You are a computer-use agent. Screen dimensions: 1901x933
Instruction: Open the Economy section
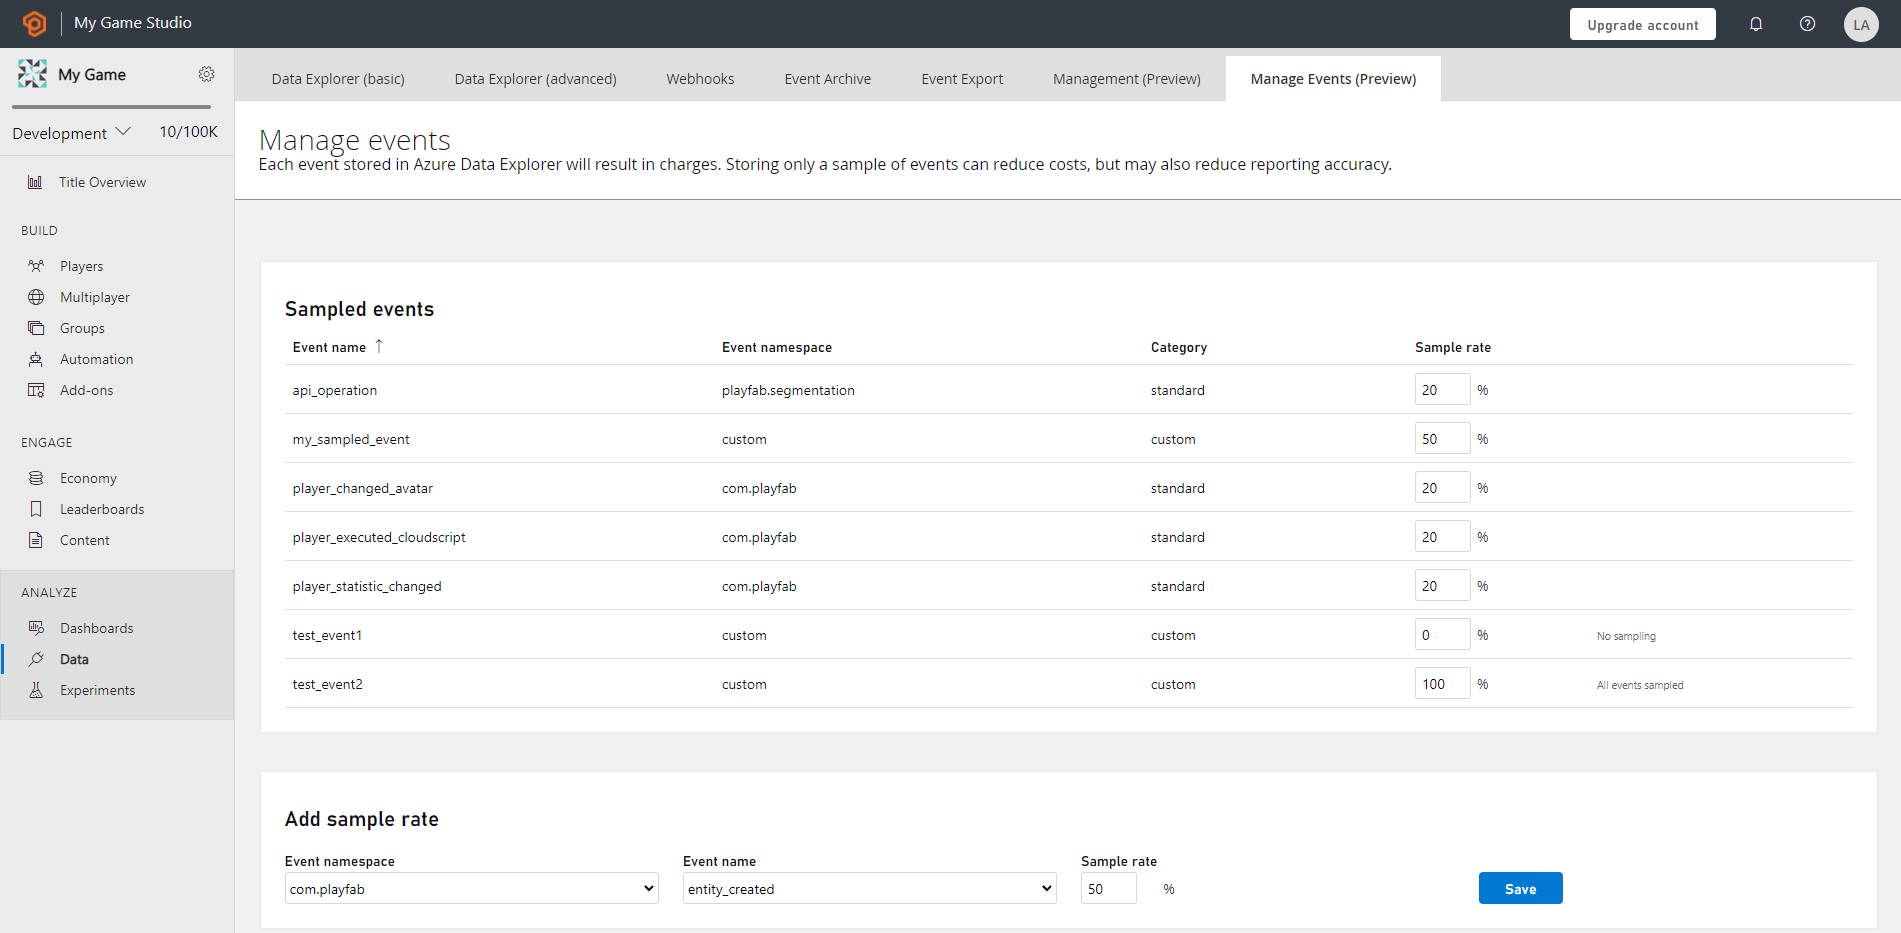88,477
